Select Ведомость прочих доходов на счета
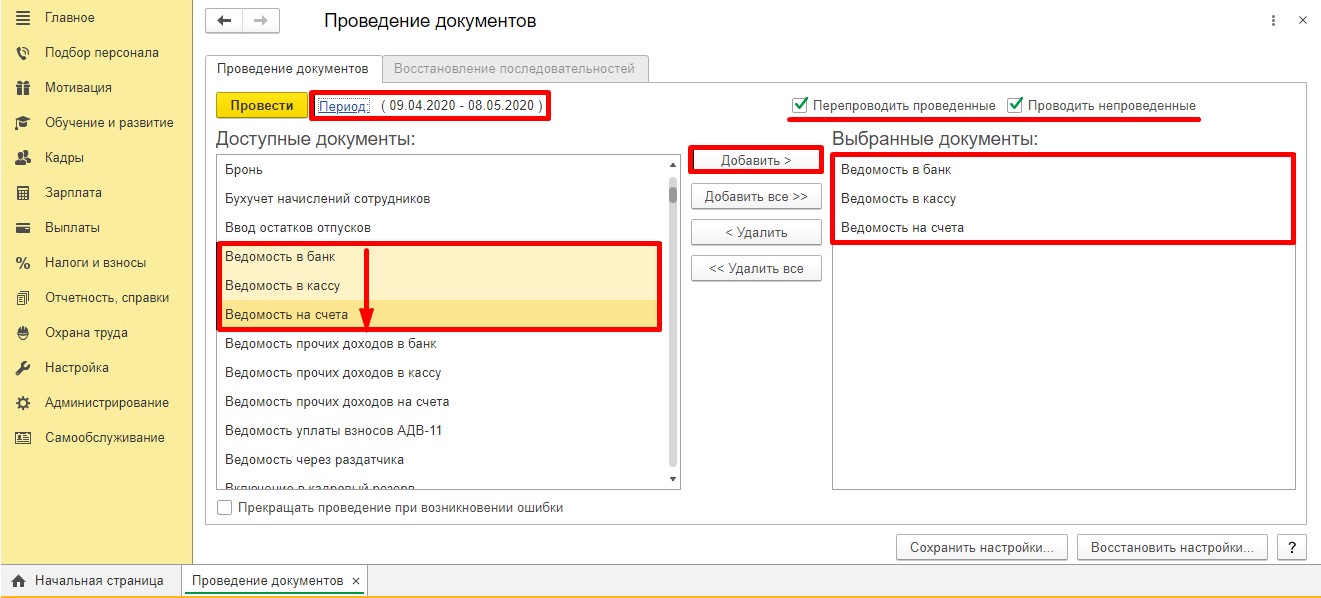1321x598 pixels. [441, 402]
